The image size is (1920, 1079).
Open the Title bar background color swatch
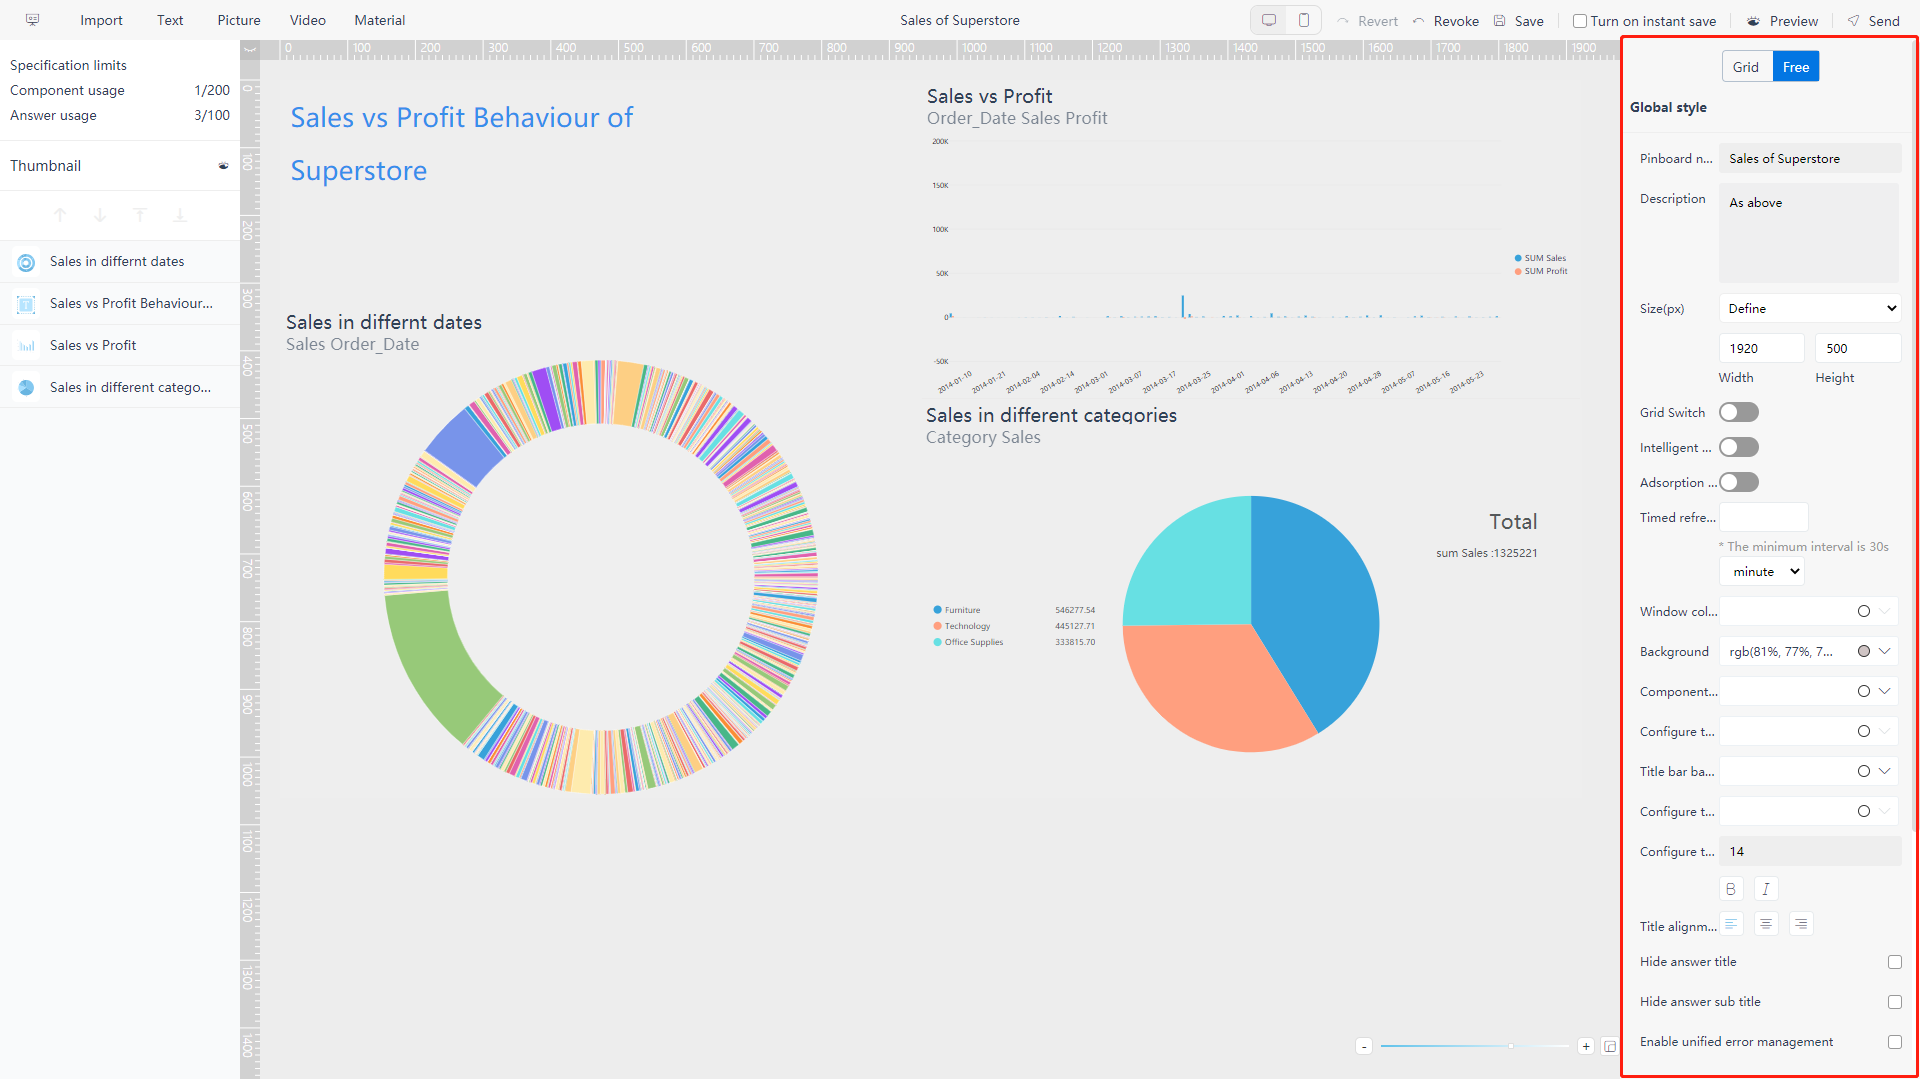pyautogui.click(x=1864, y=772)
